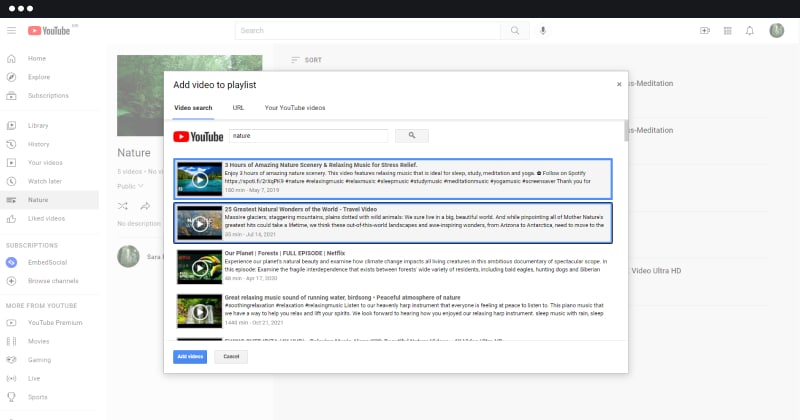This screenshot has height=420, width=800.
Task: Play the 25 Greatest Natural Wonders thumbnail
Action: (199, 224)
